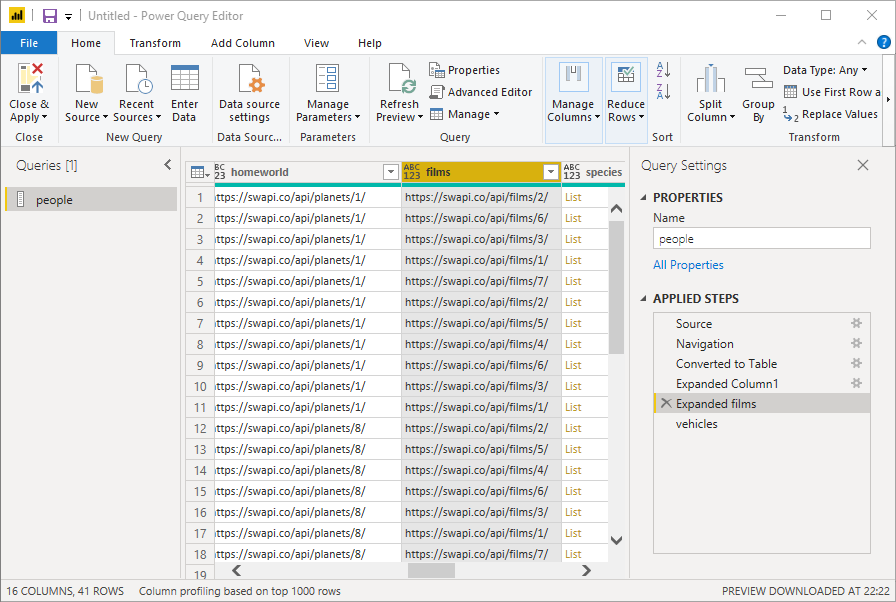Open settings for the Source step
Viewport: 896px width, 602px height.
(857, 323)
